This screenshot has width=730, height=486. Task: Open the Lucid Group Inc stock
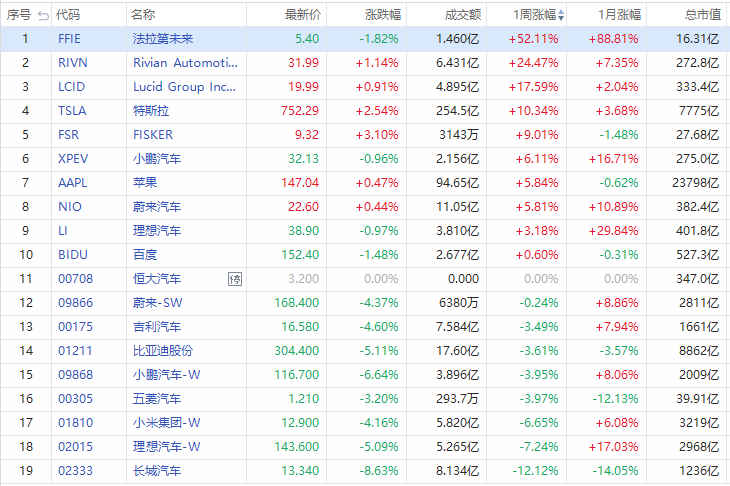184,86
